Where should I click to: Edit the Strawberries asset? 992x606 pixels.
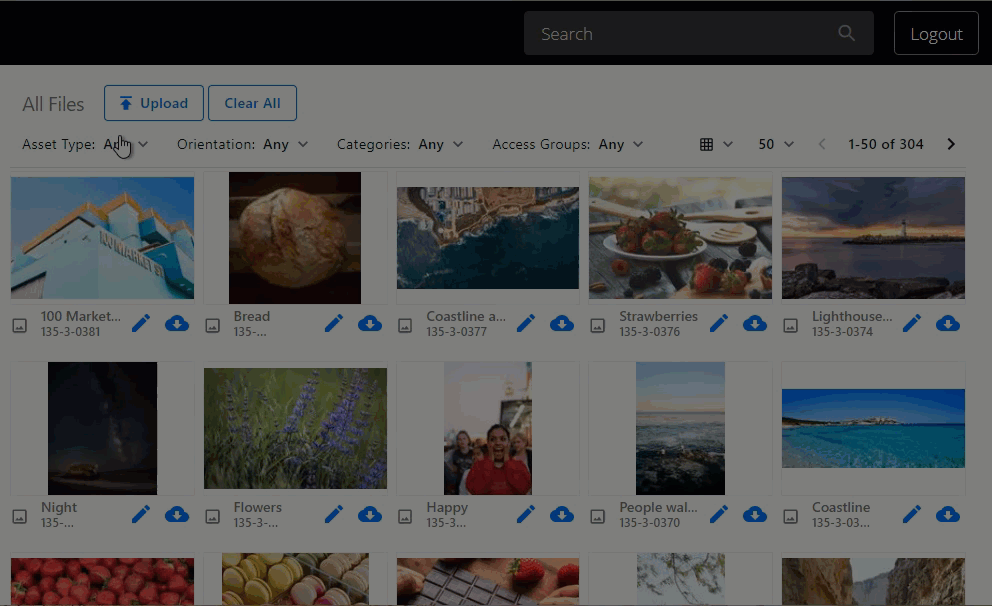[x=719, y=324]
